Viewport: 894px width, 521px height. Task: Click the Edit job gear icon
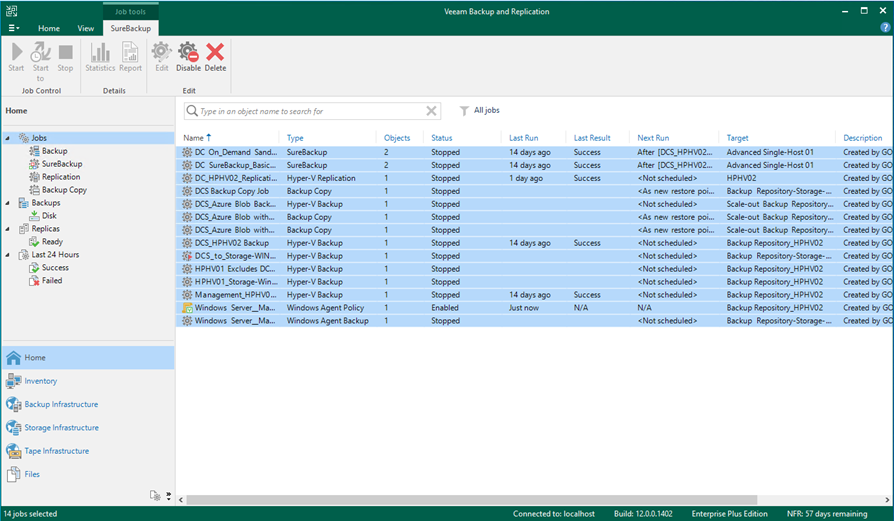161,56
